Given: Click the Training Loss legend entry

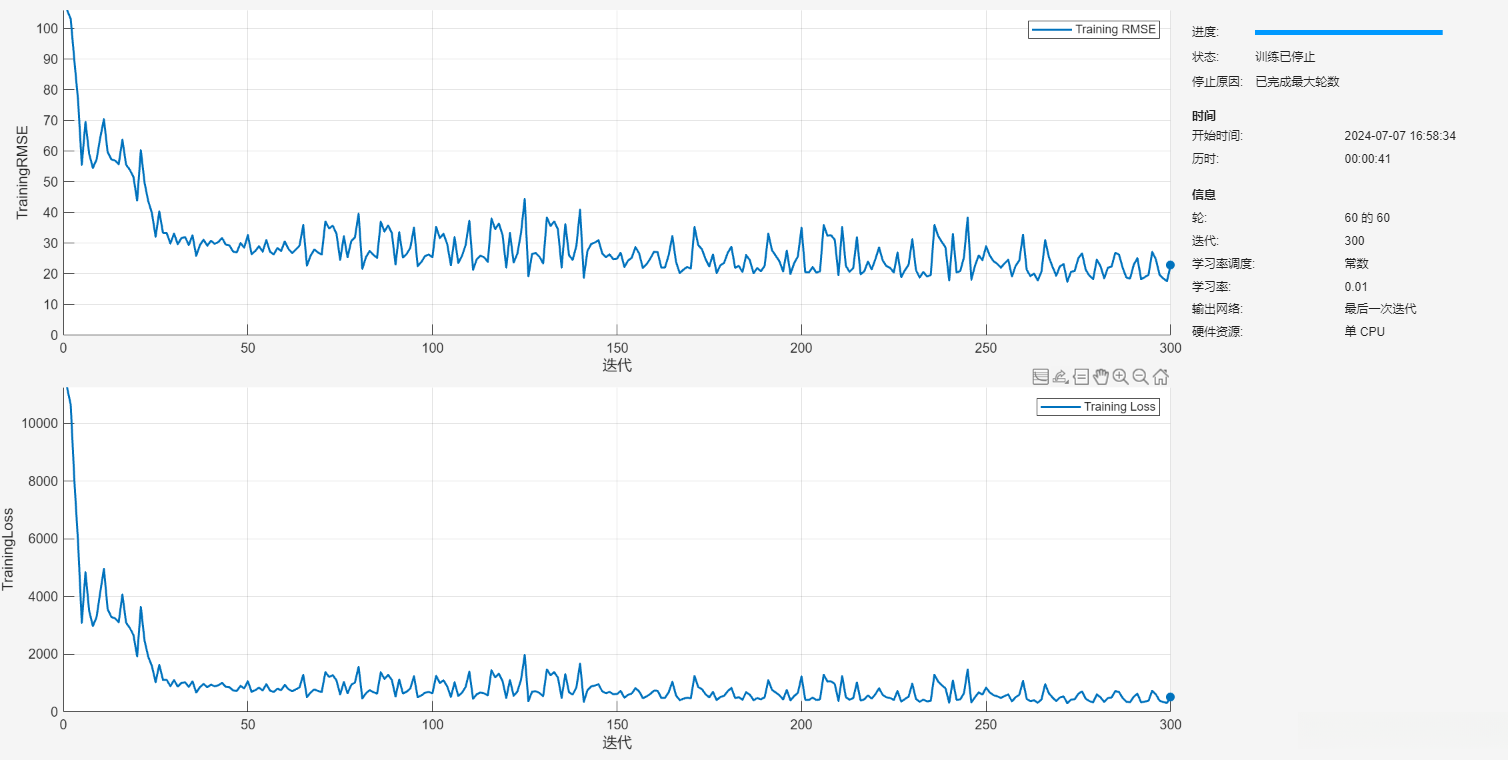Looking at the screenshot, I should (1098, 407).
